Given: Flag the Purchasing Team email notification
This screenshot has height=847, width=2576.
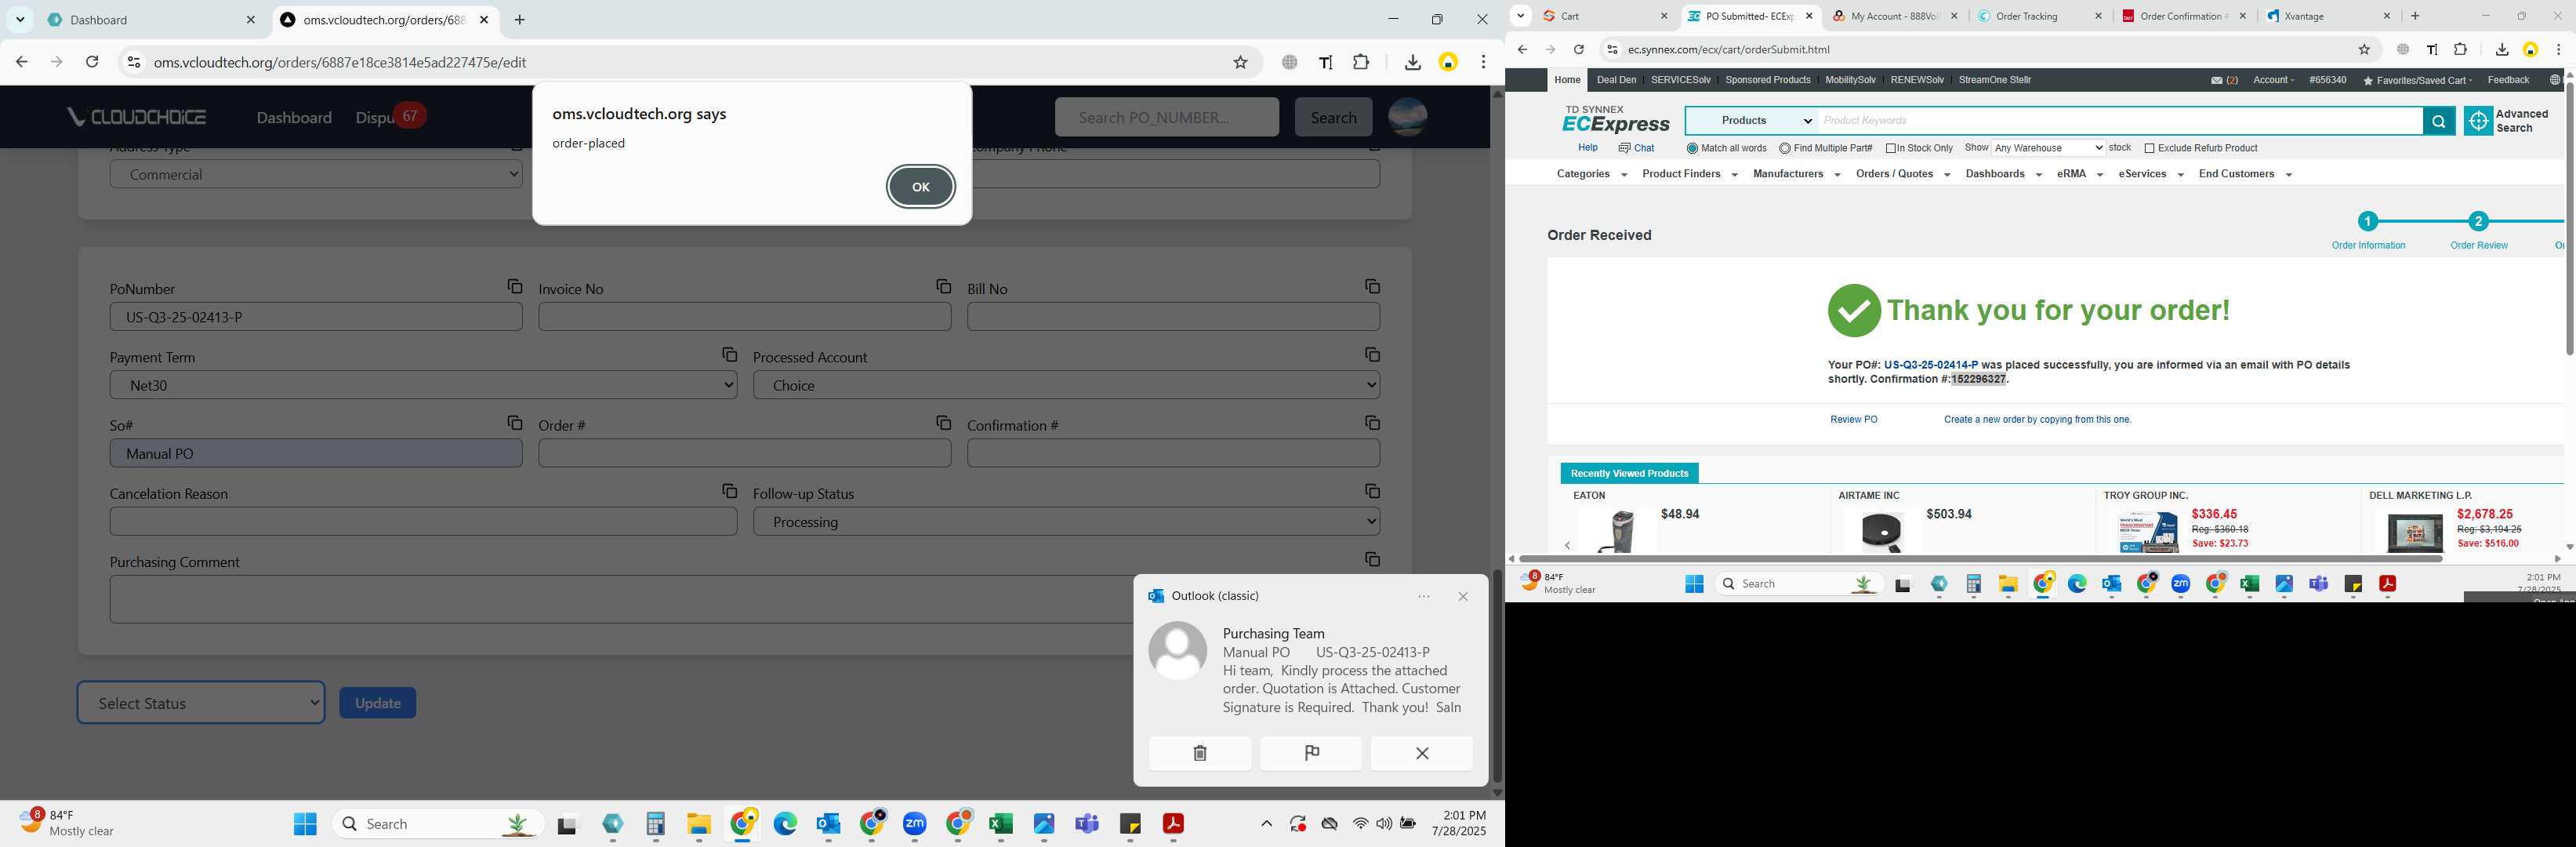Looking at the screenshot, I should pyautogui.click(x=1311, y=753).
